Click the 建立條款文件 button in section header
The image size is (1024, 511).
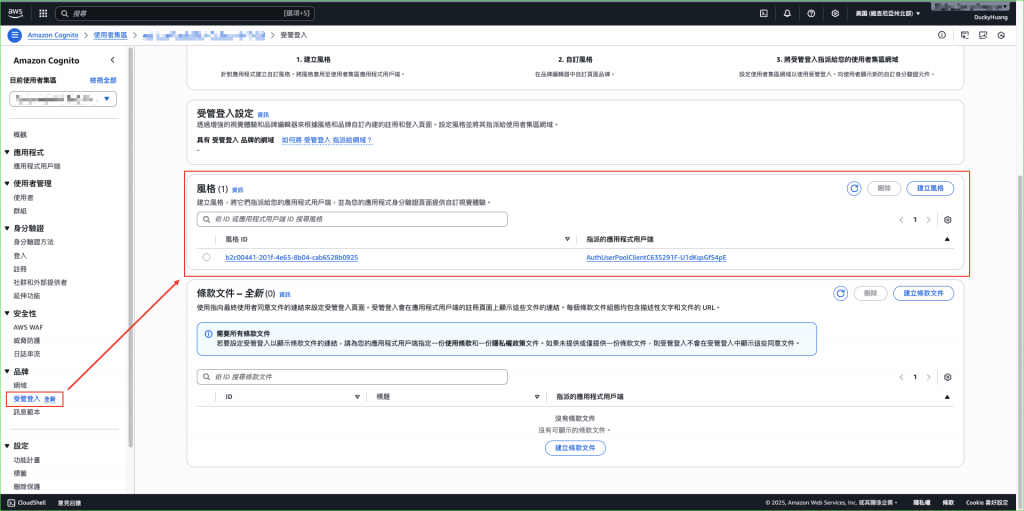pyautogui.click(x=923, y=293)
